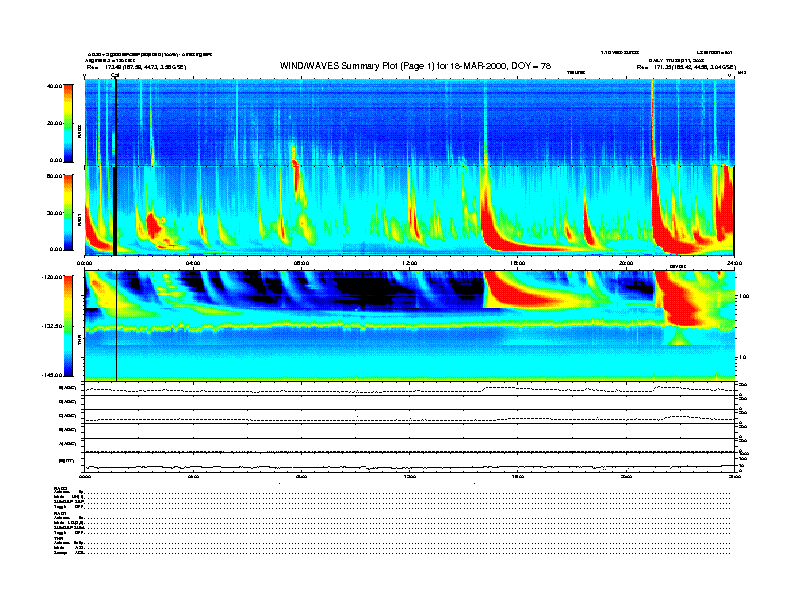Click the 0.00 label on RAD2 scale

56,160
